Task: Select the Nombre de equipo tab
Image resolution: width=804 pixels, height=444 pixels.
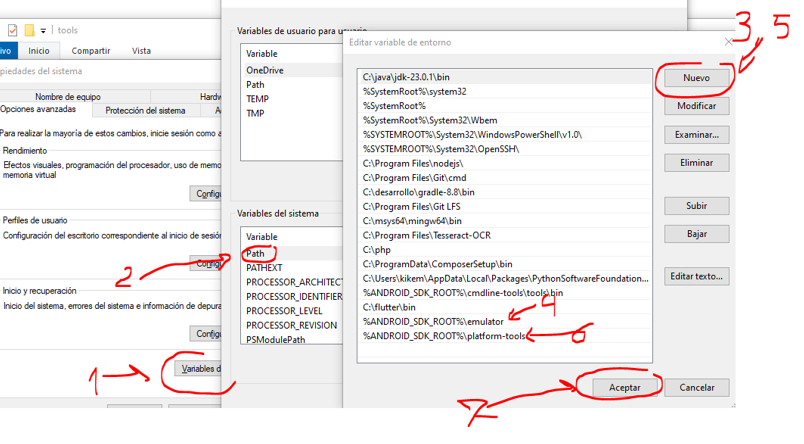Action: coord(67,97)
